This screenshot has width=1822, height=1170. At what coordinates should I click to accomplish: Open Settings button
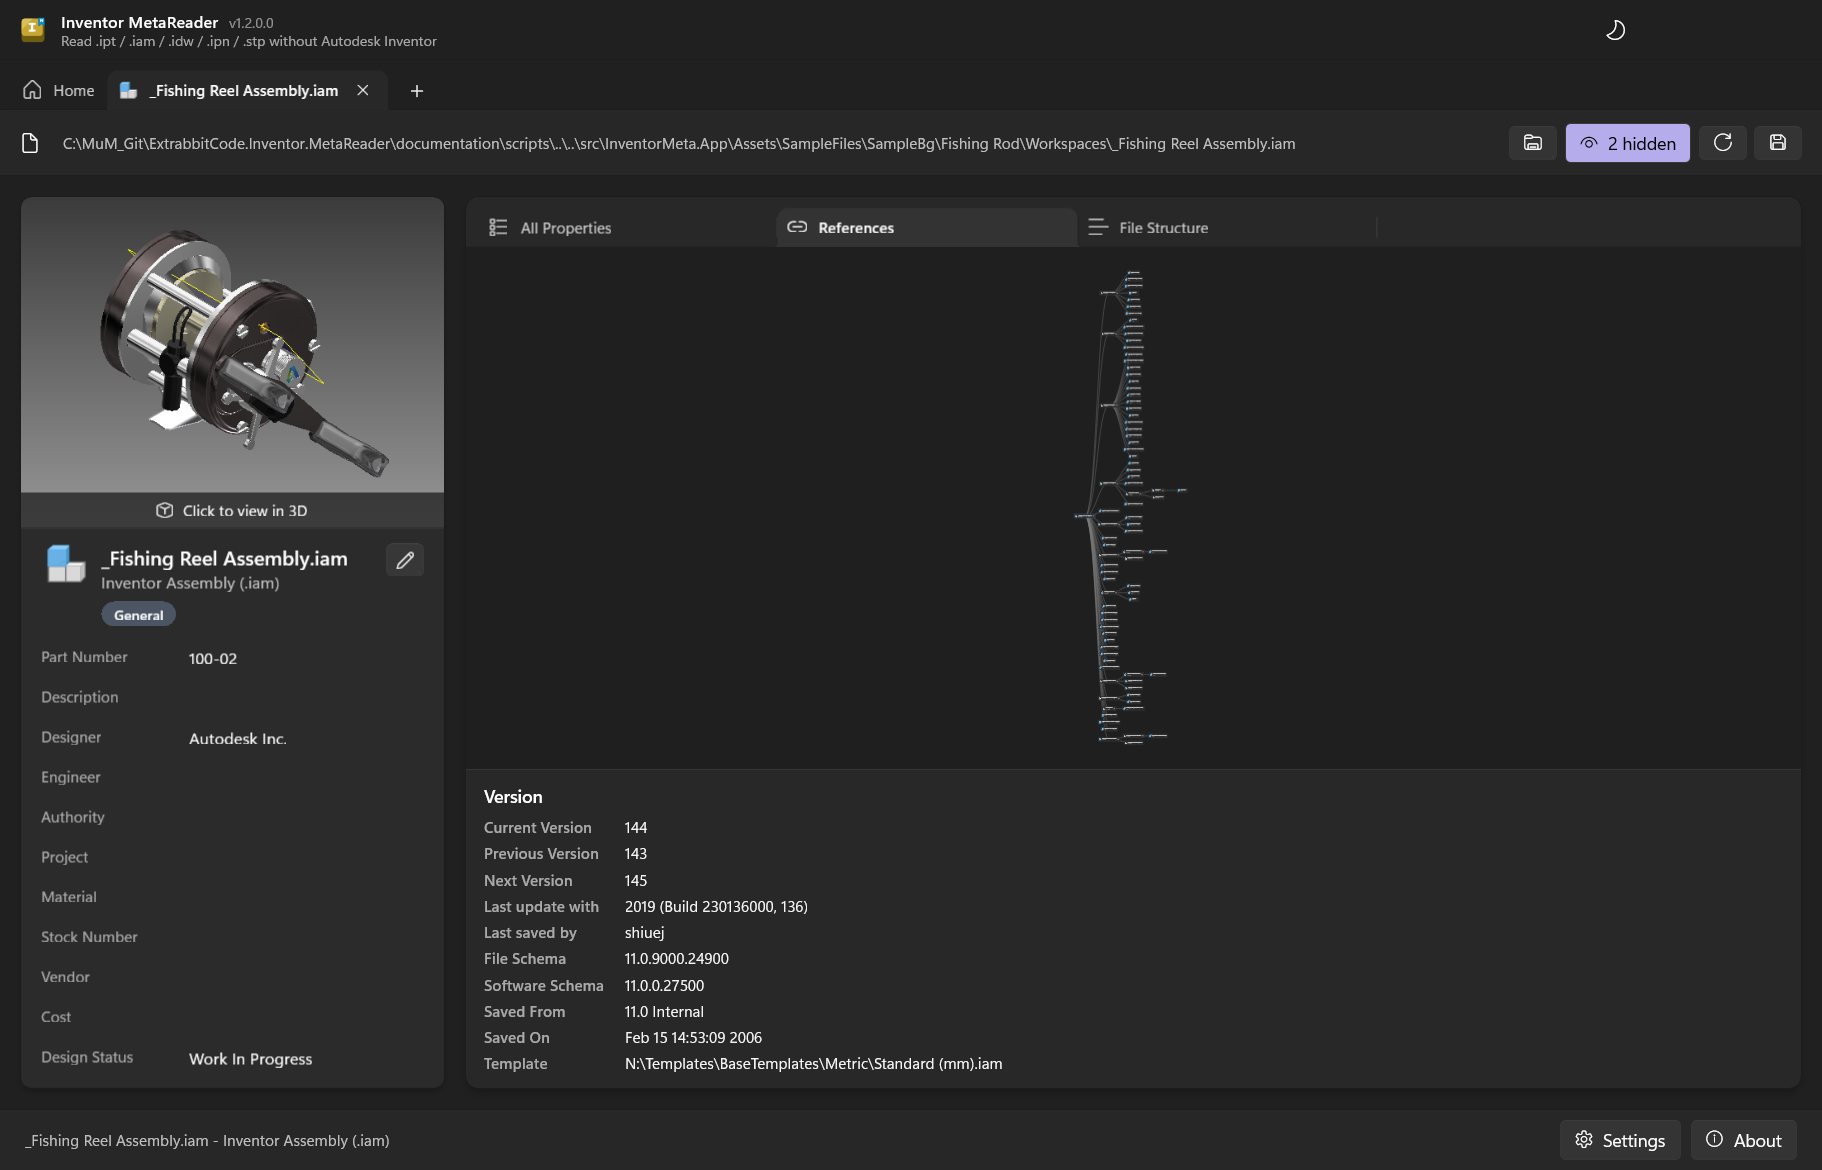(x=1620, y=1140)
